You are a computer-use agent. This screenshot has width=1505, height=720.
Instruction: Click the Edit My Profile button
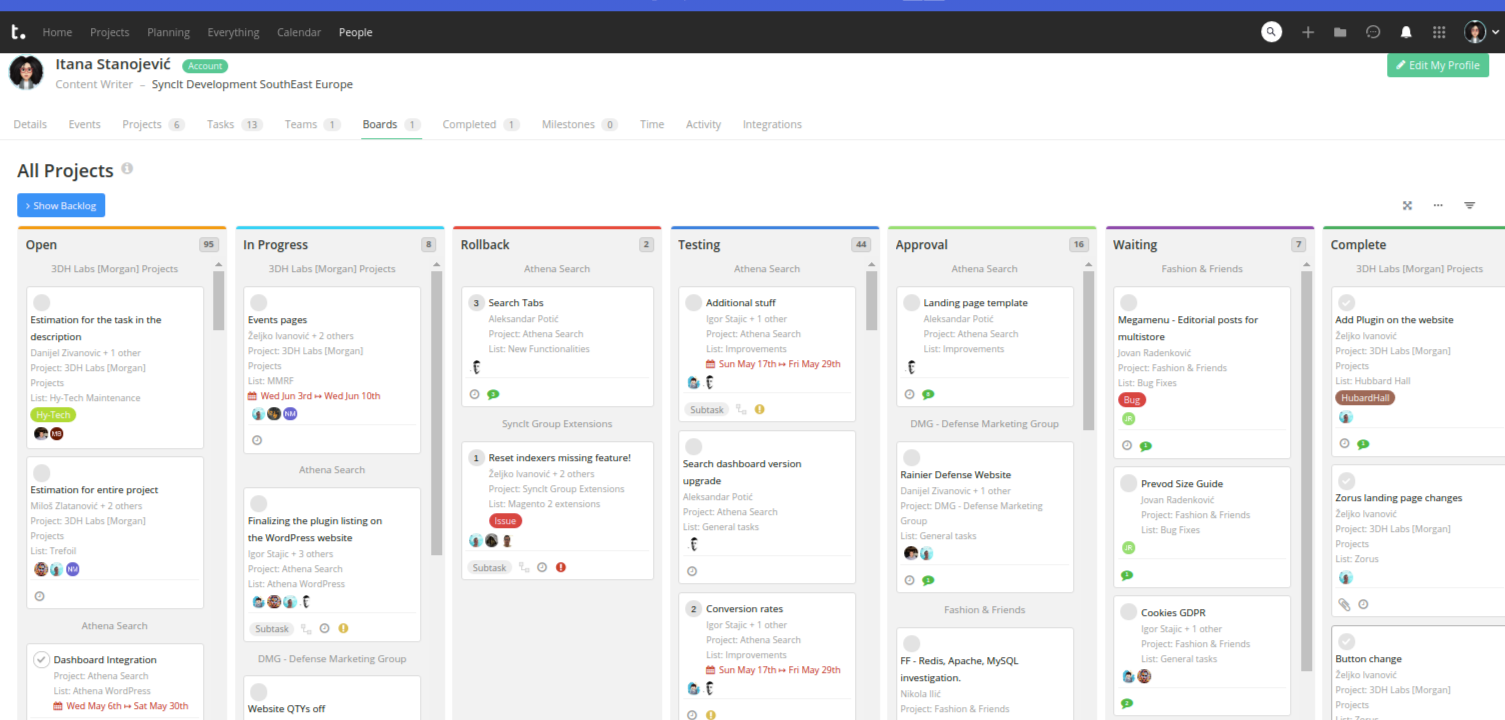[x=1438, y=64]
